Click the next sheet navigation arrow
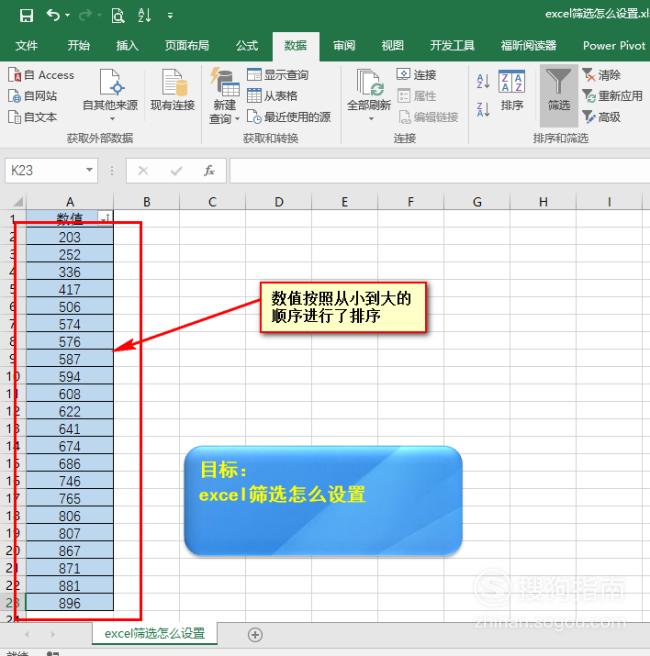Image resolution: width=650 pixels, height=656 pixels. (53, 635)
